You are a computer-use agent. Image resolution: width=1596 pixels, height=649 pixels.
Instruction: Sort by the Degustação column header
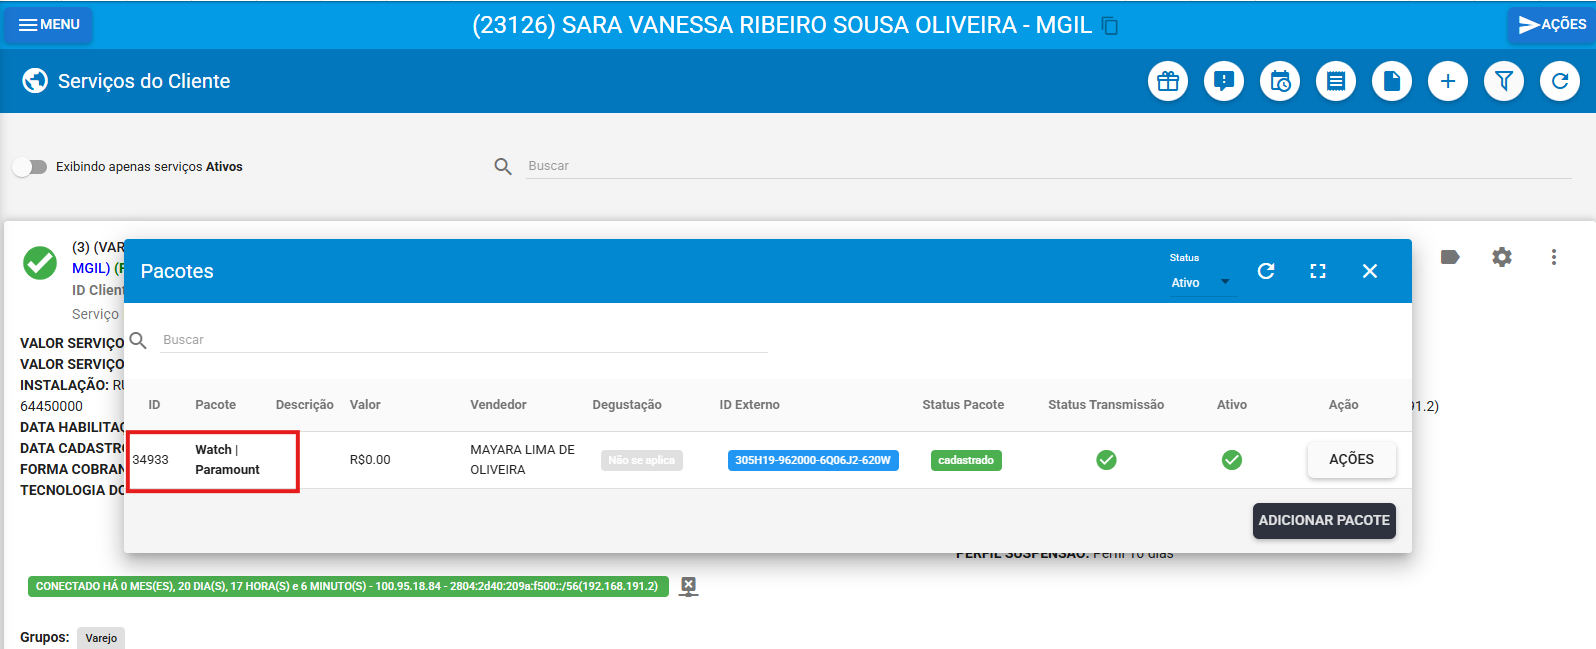pyautogui.click(x=627, y=405)
